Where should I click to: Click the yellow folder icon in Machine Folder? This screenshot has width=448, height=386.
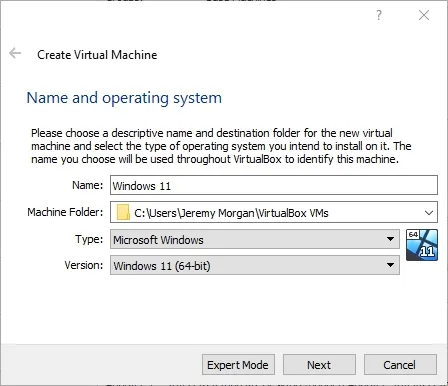pyautogui.click(x=123, y=212)
